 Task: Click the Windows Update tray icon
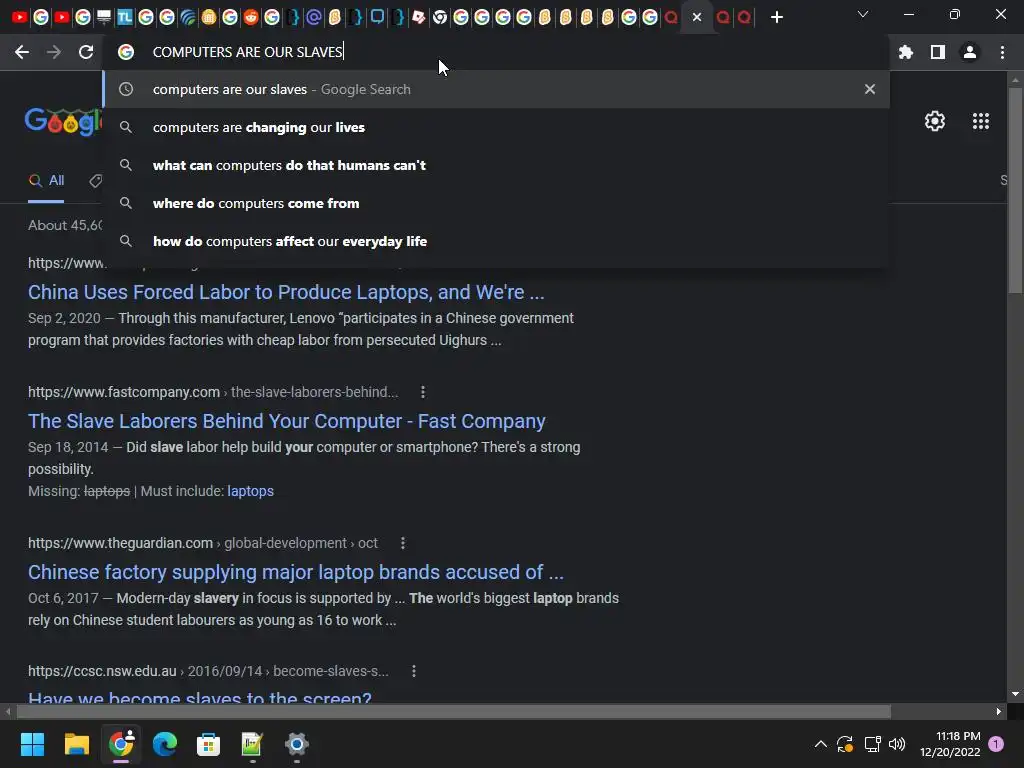pyautogui.click(x=845, y=744)
